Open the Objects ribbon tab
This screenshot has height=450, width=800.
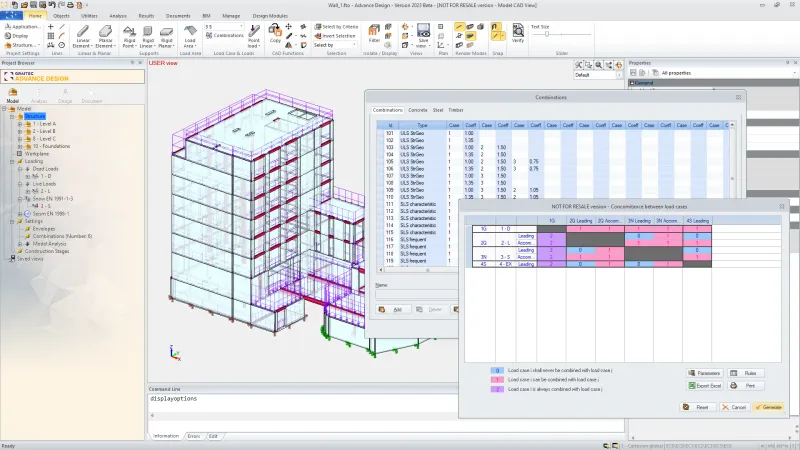click(61, 16)
